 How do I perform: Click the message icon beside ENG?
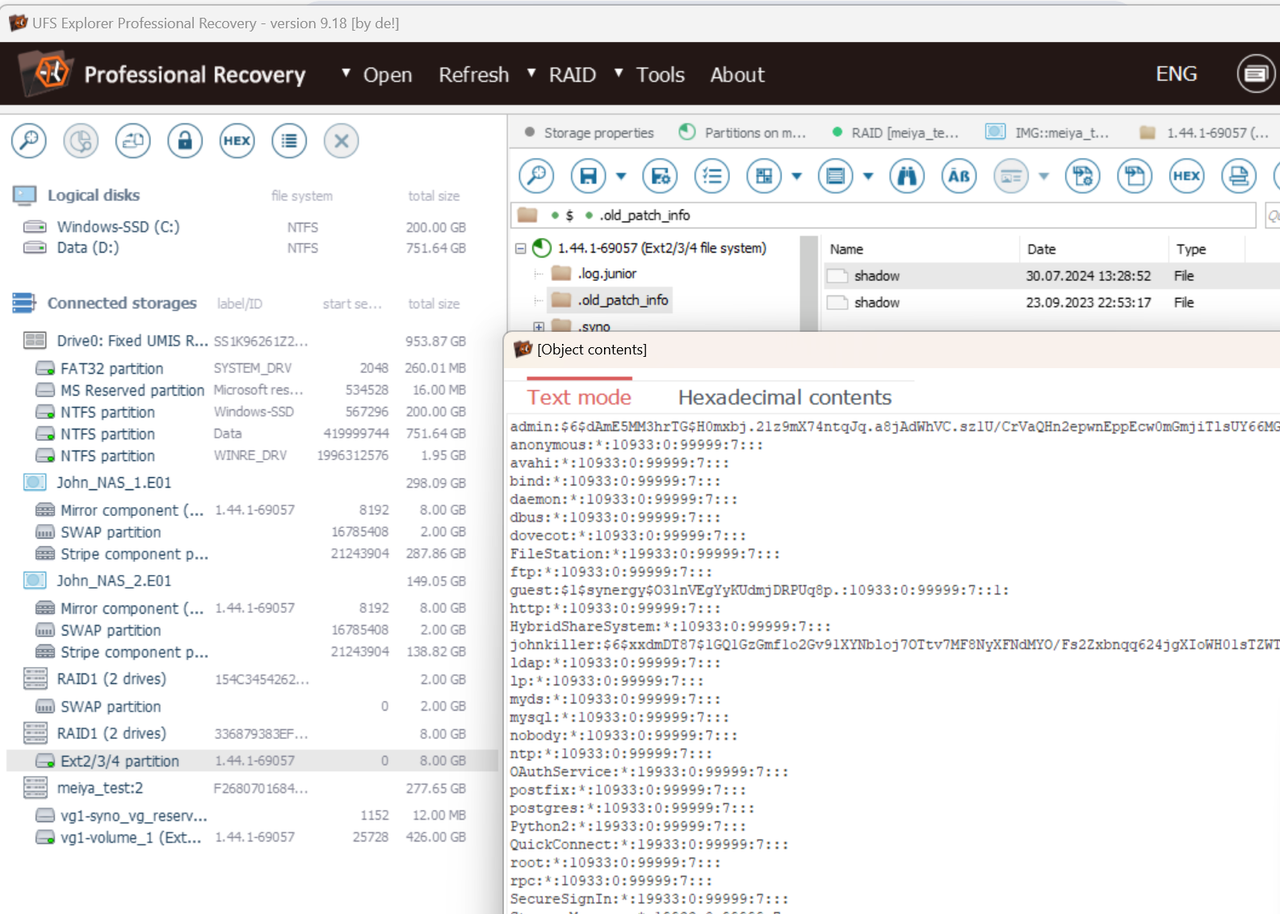1256,74
